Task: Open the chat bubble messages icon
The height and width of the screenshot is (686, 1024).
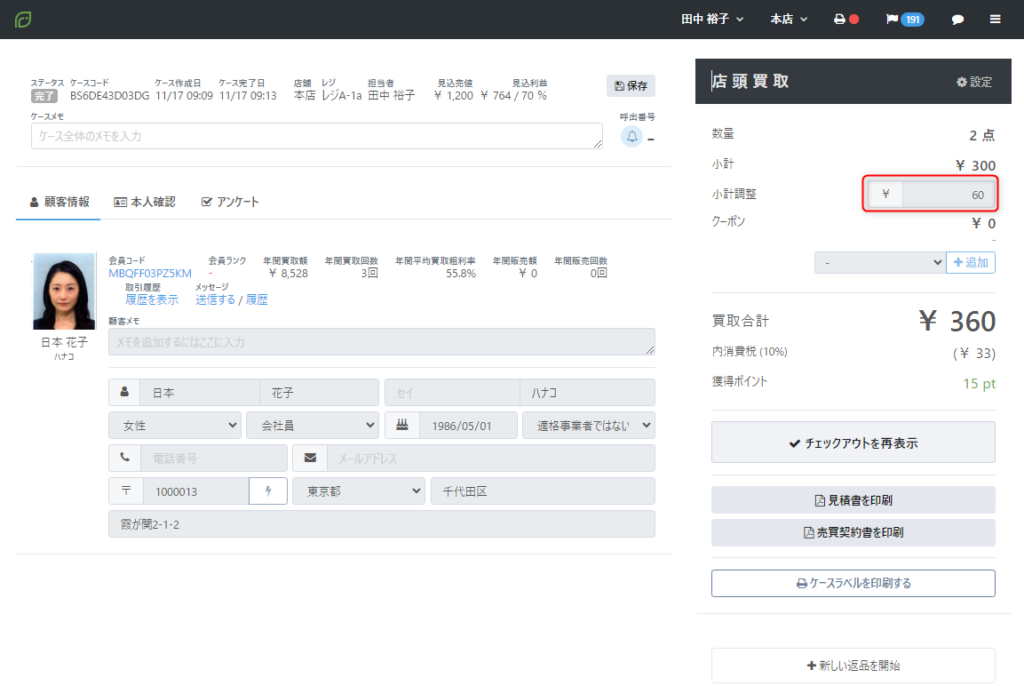Action: 957,20
